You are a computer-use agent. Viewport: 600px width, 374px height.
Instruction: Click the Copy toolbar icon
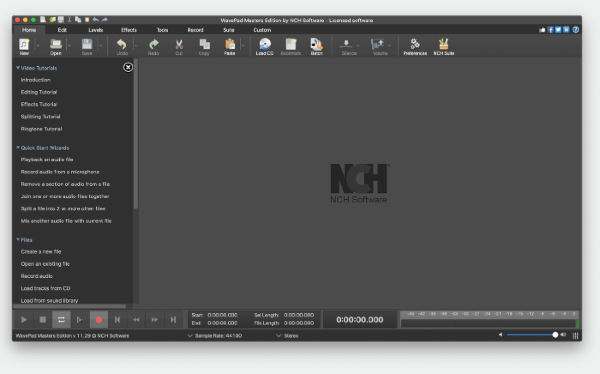tap(204, 47)
